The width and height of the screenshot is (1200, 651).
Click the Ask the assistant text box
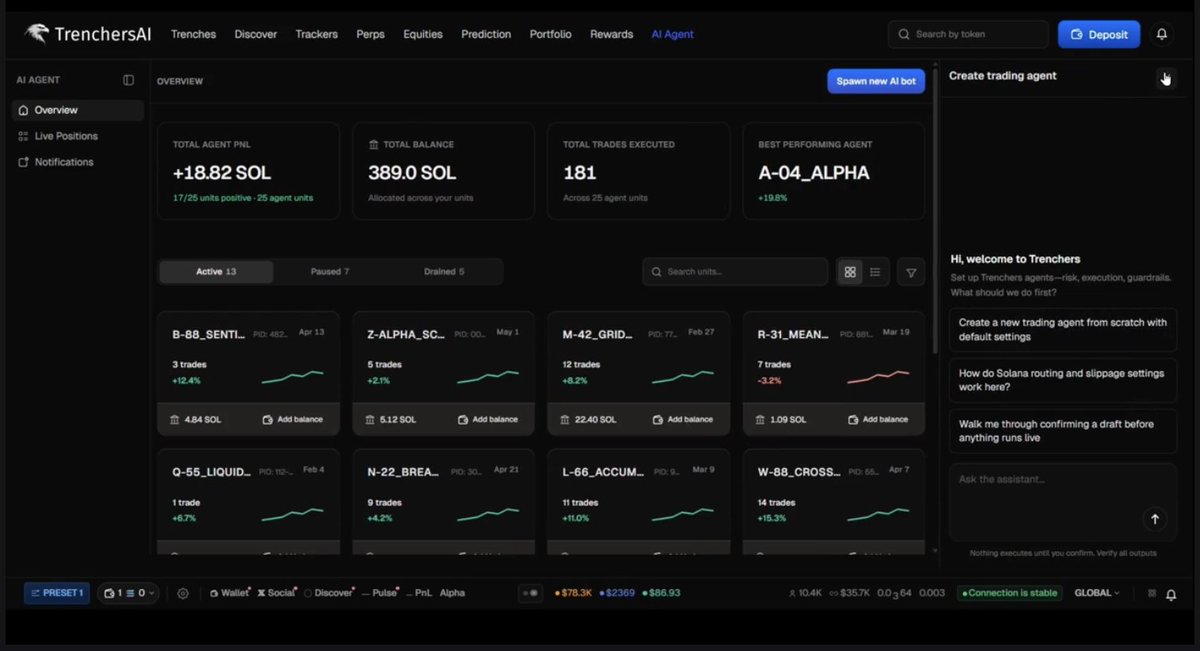1063,502
